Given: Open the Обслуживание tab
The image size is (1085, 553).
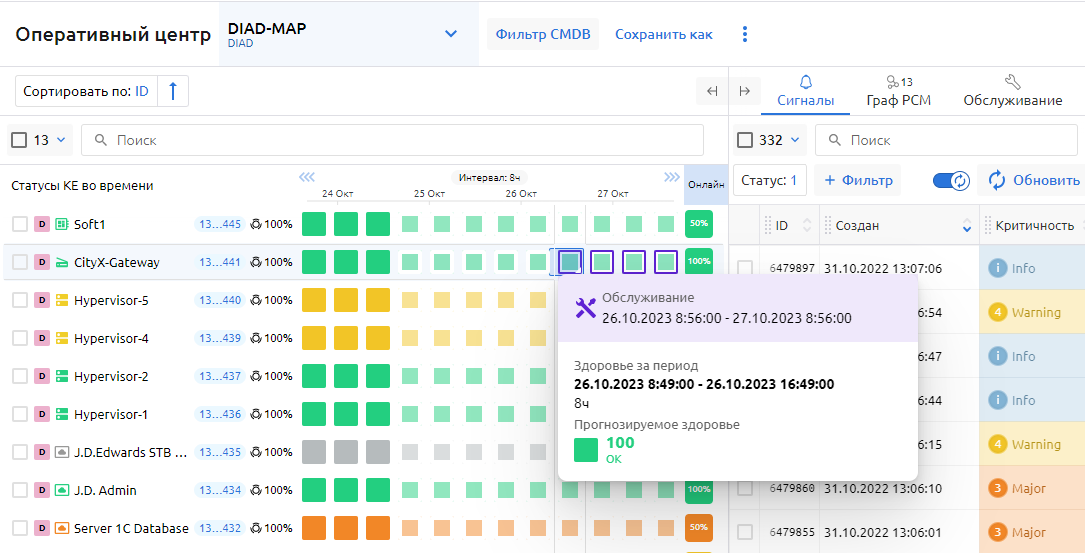Looking at the screenshot, I should [1012, 91].
